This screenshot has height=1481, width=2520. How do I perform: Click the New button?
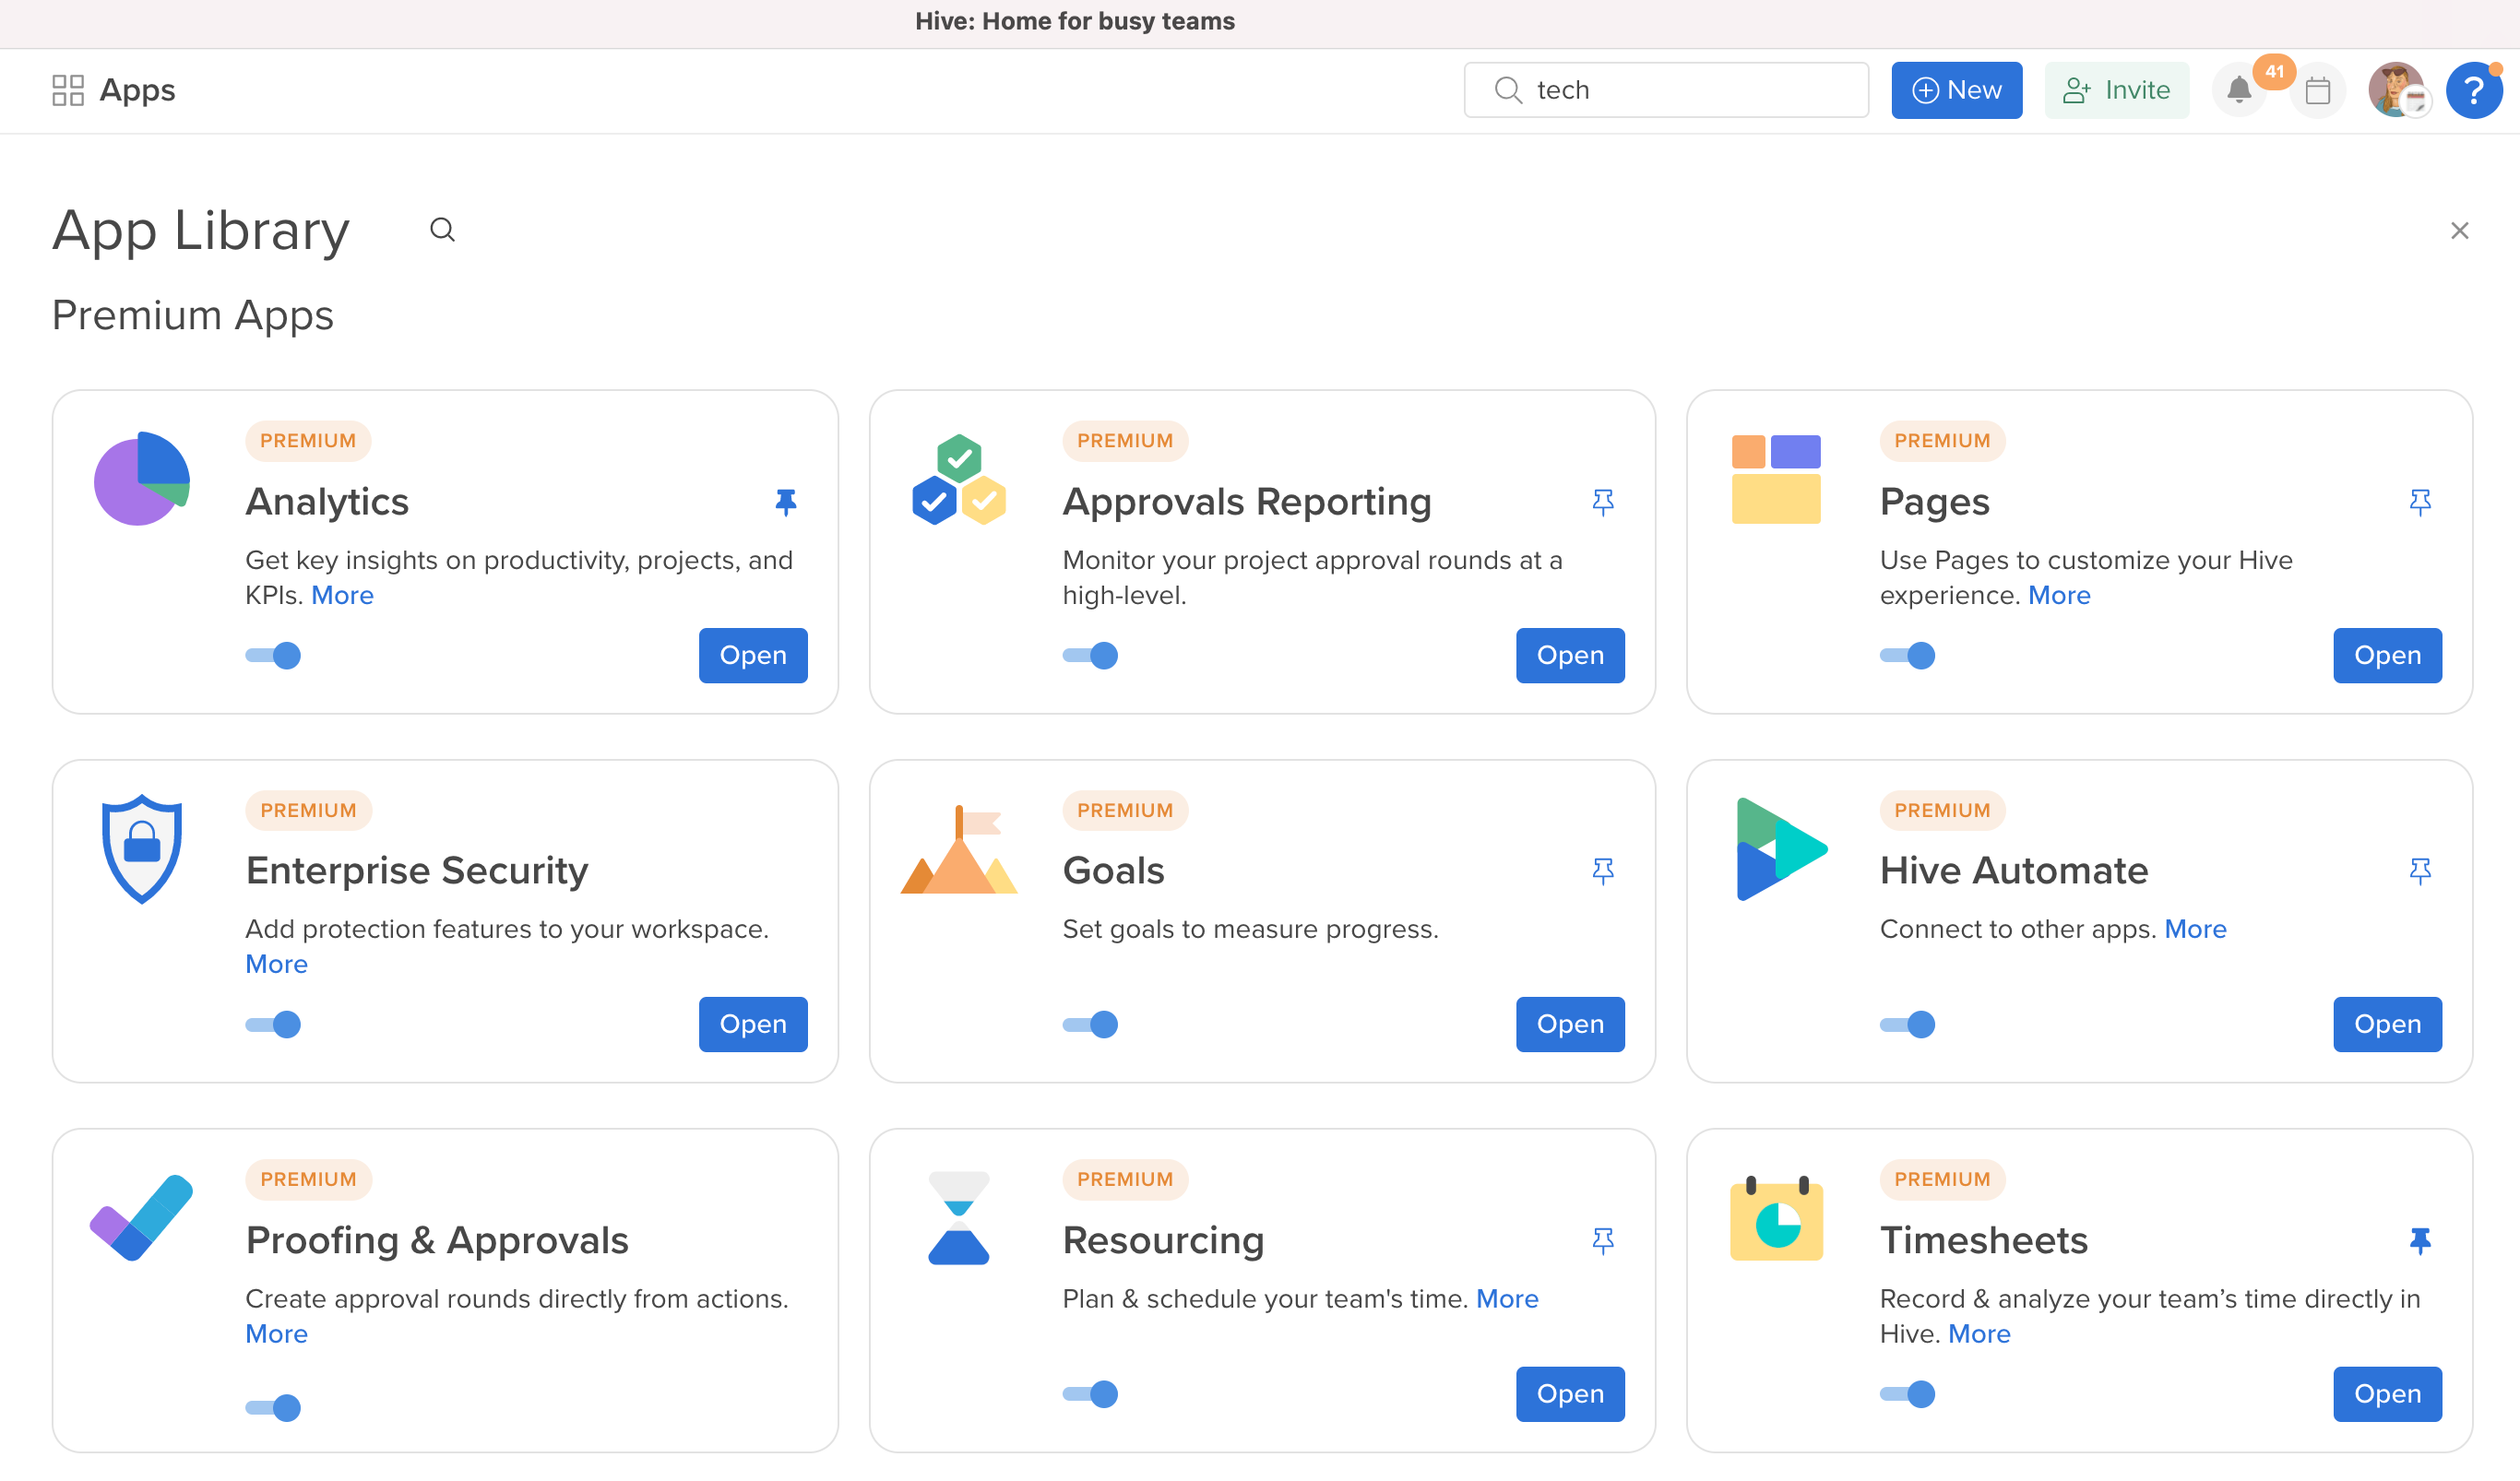[x=1956, y=91]
